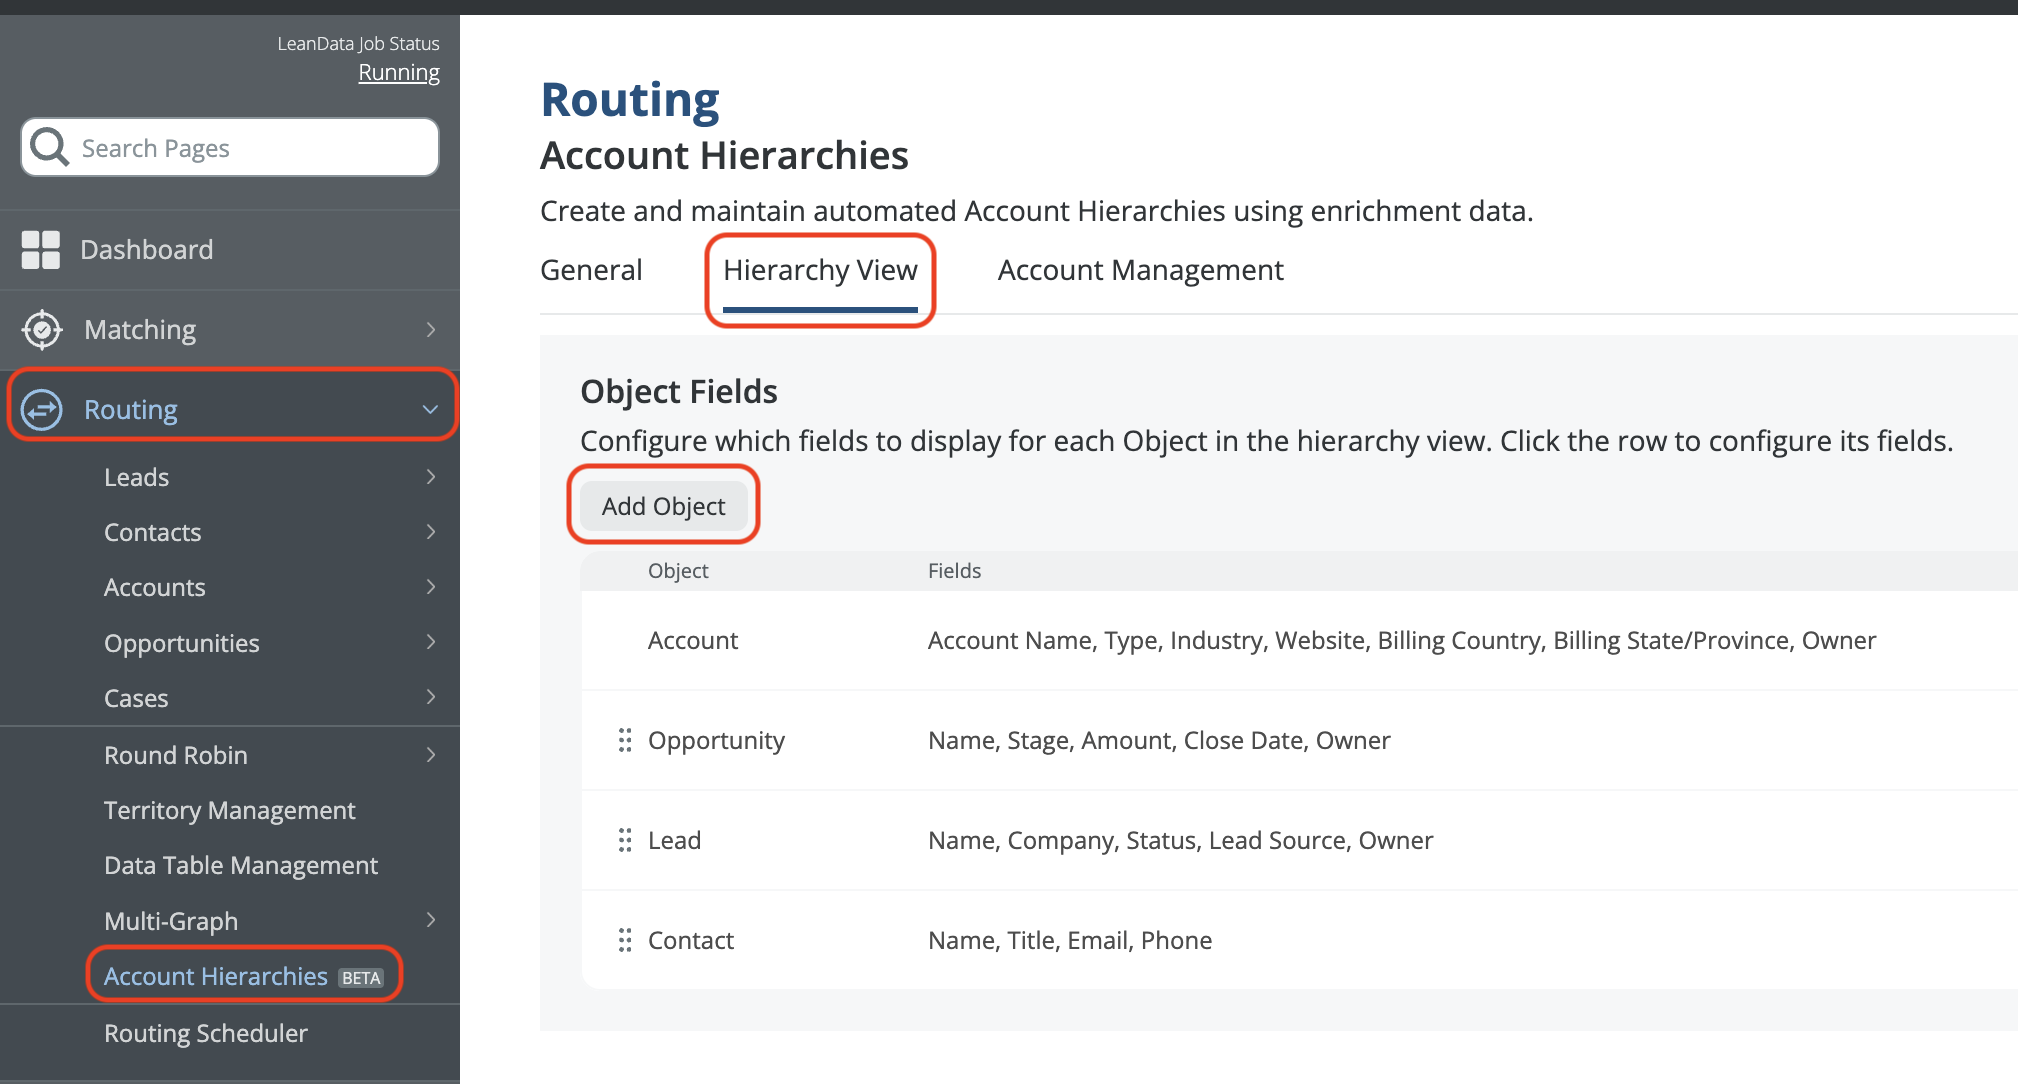Switch to the General tab
This screenshot has width=2018, height=1084.
[x=591, y=270]
